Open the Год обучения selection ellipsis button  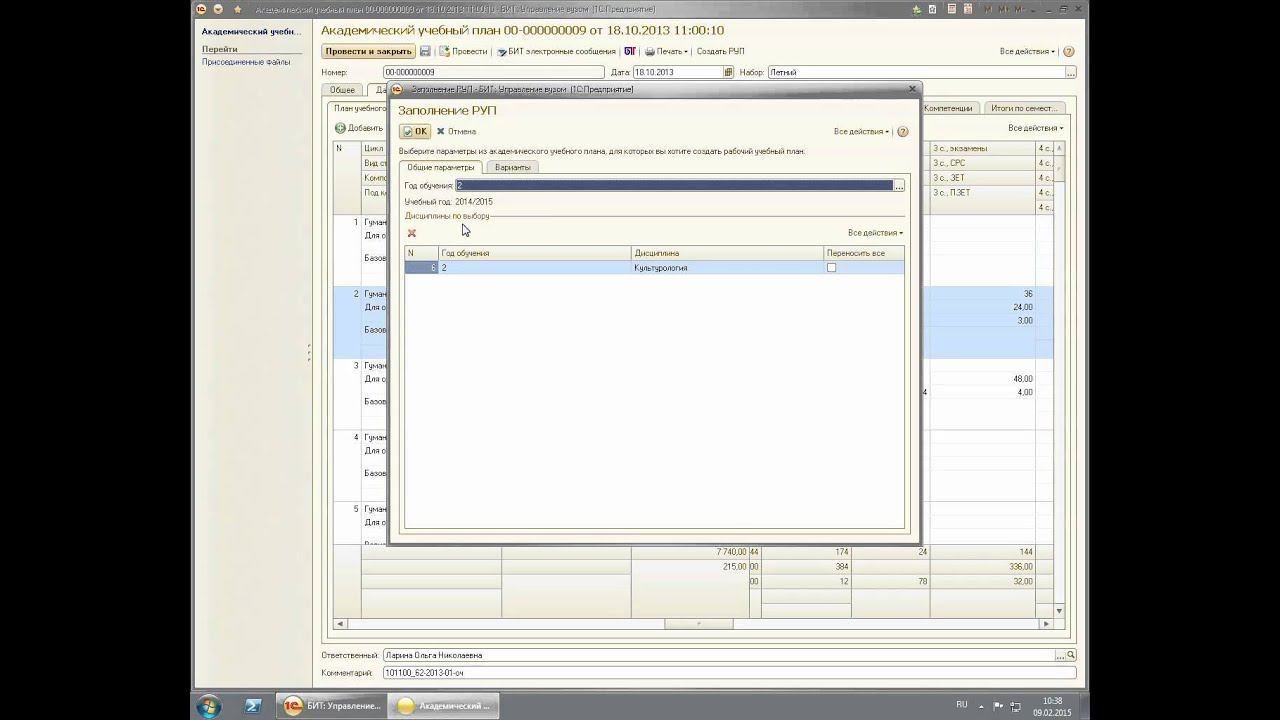click(x=899, y=185)
